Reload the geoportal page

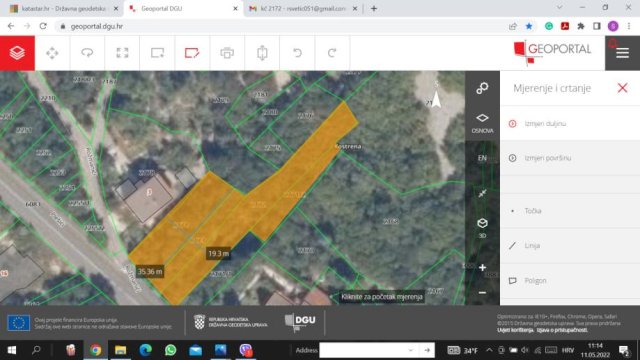pyautogui.click(x=43, y=26)
